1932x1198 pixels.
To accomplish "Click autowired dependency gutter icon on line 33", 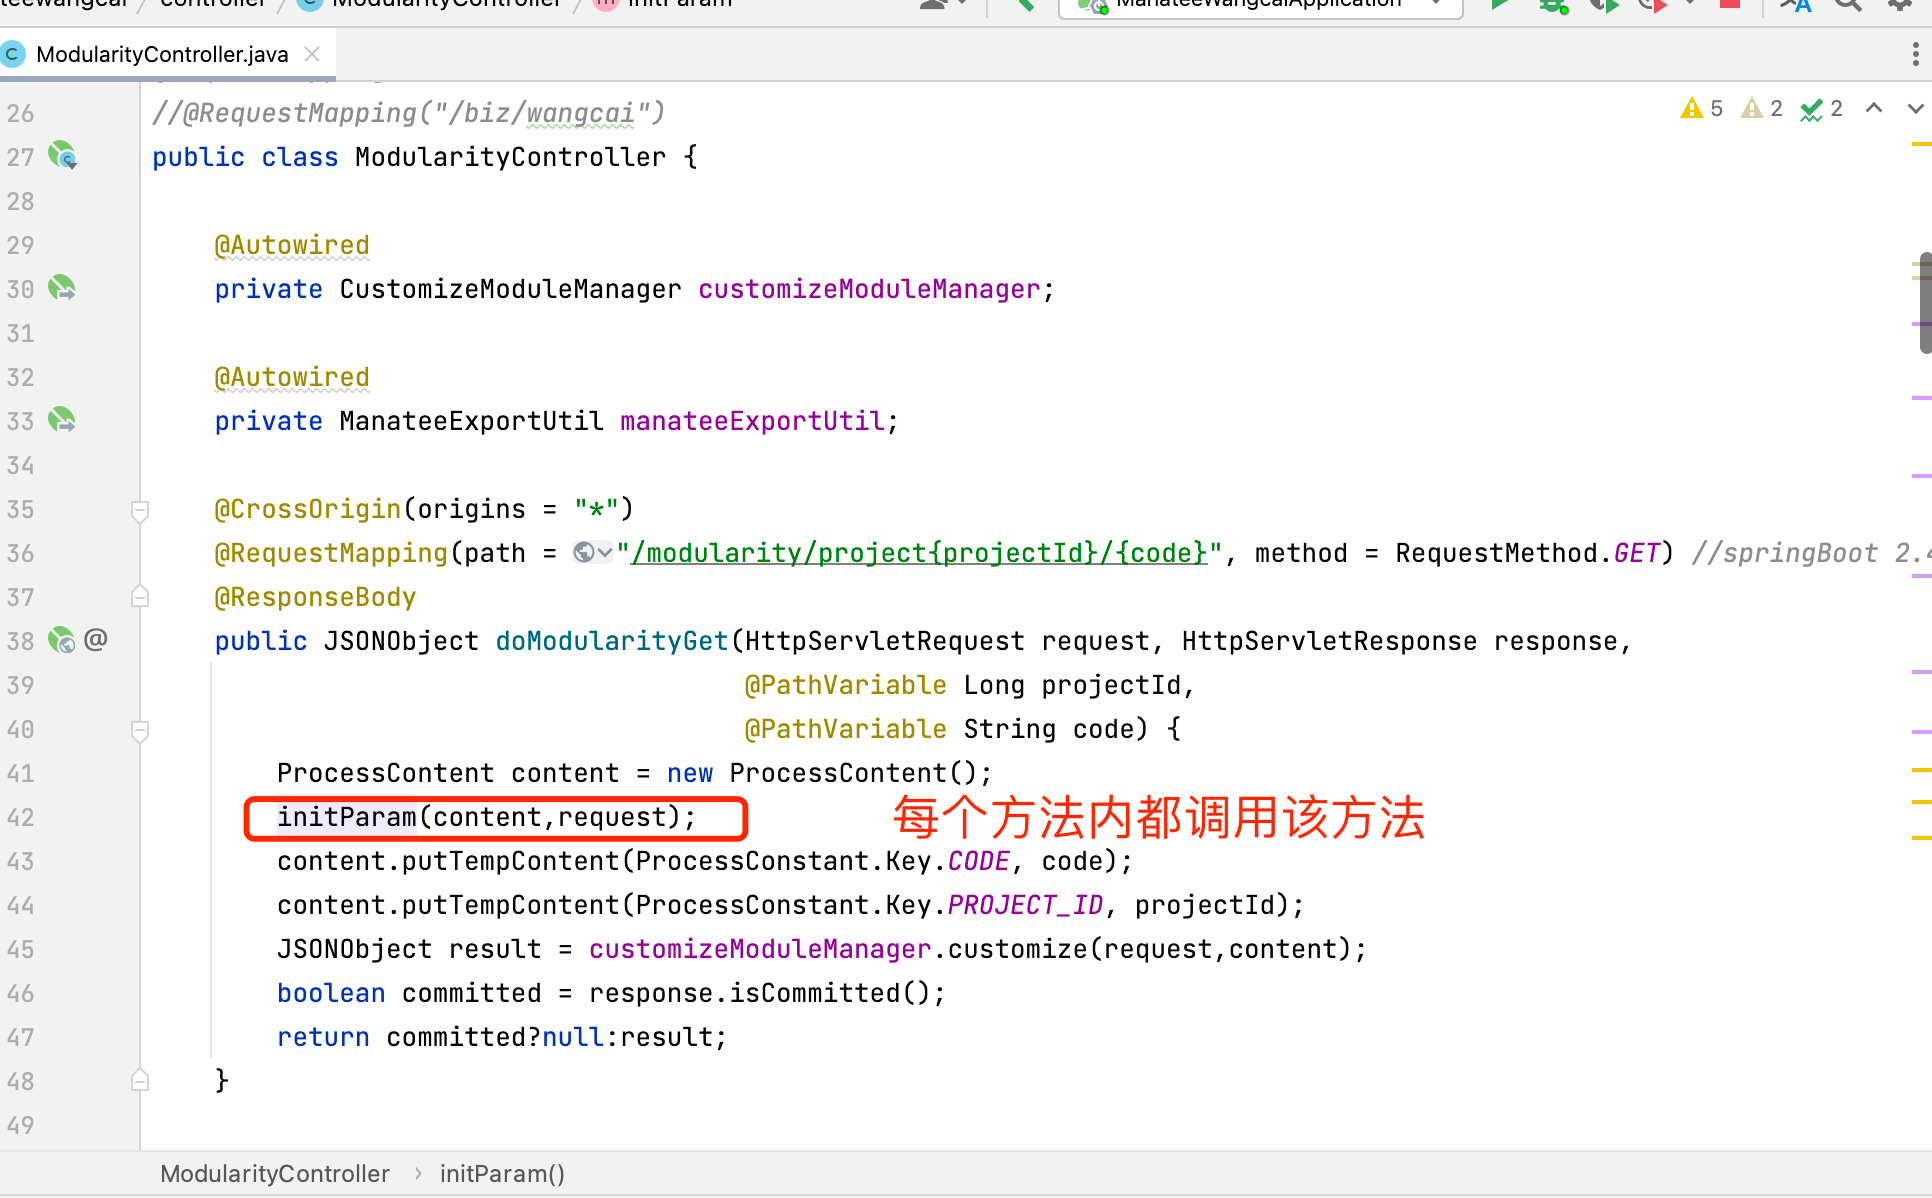I will pos(62,420).
